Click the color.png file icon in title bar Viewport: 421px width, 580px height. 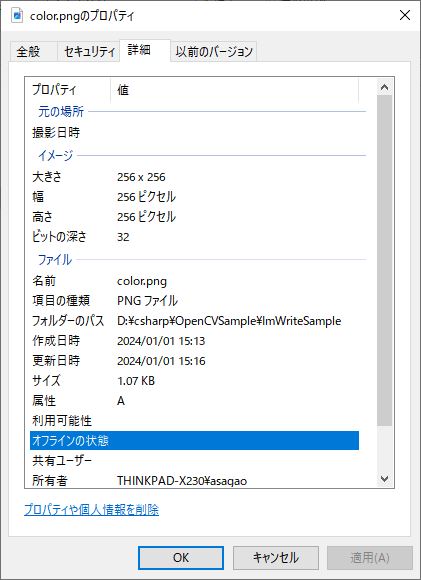coord(17,16)
